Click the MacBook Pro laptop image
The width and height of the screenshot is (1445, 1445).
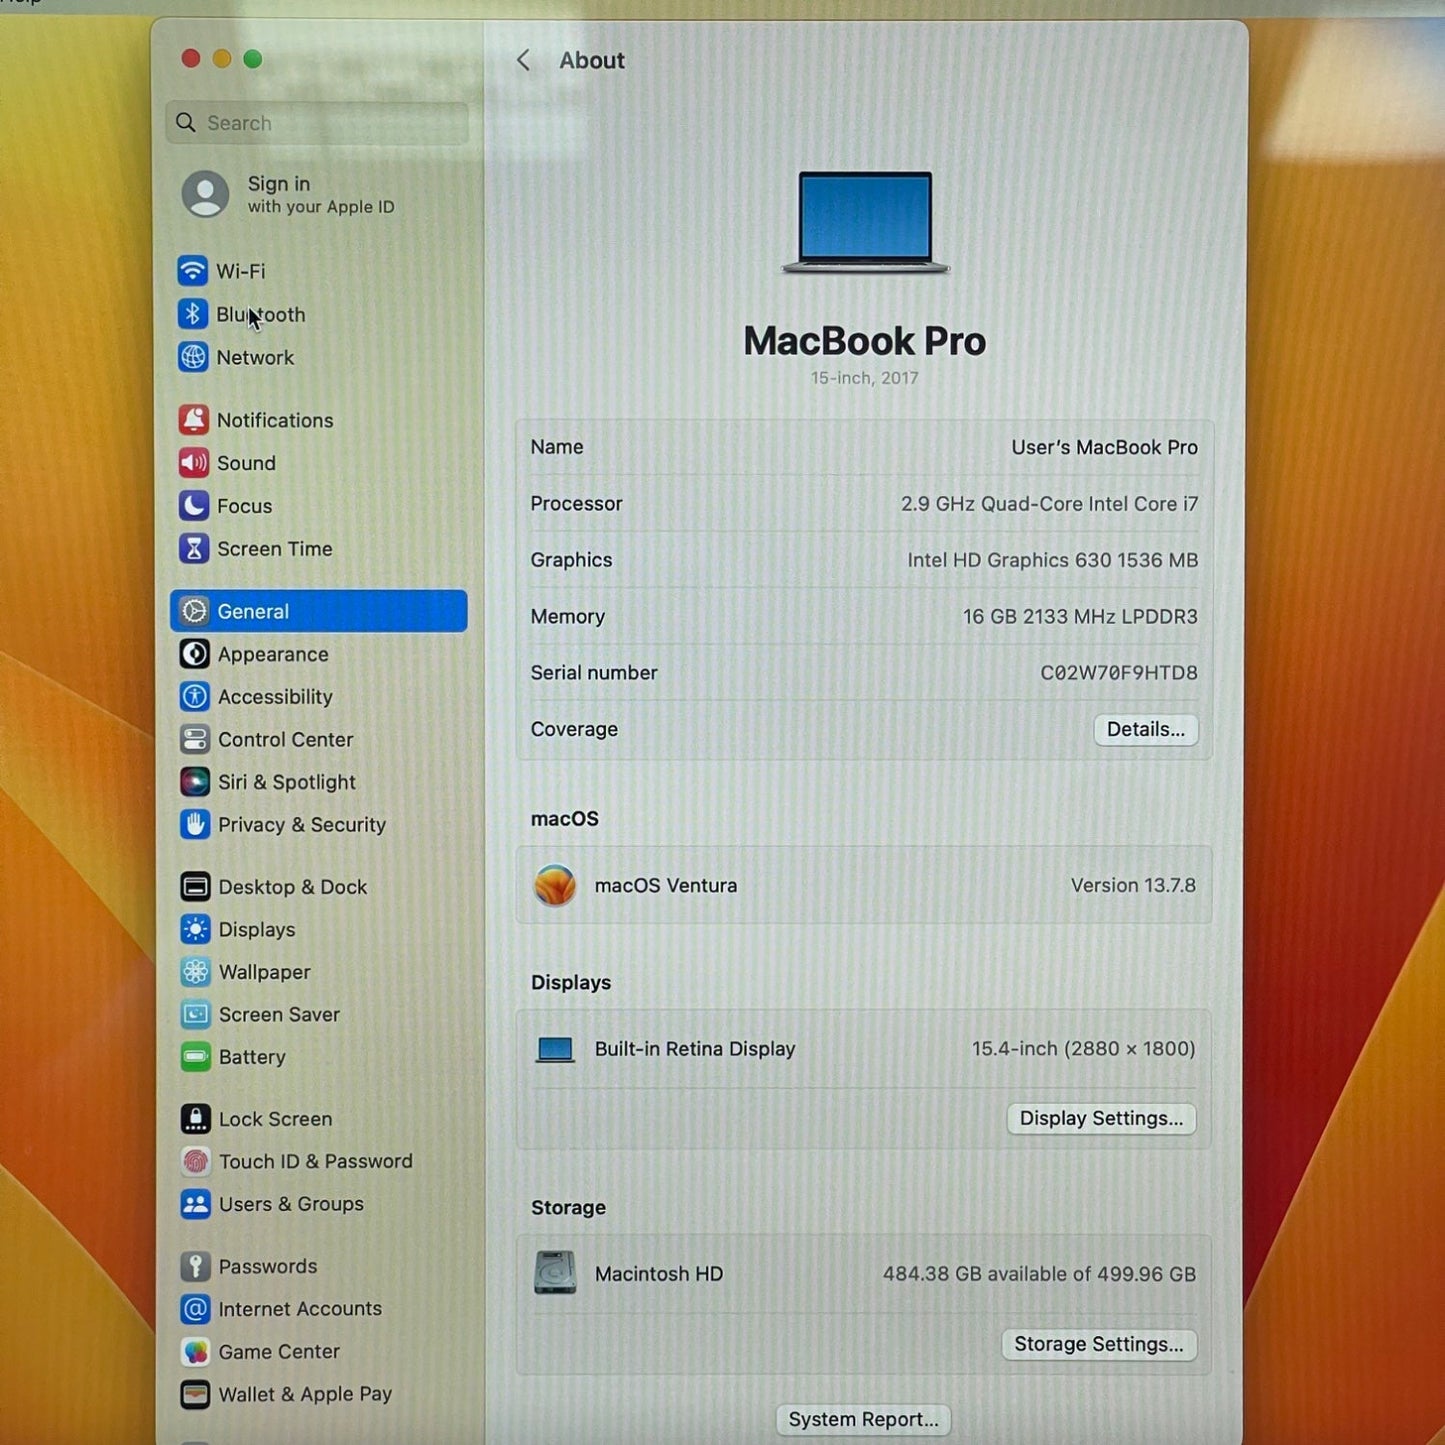pos(865,222)
